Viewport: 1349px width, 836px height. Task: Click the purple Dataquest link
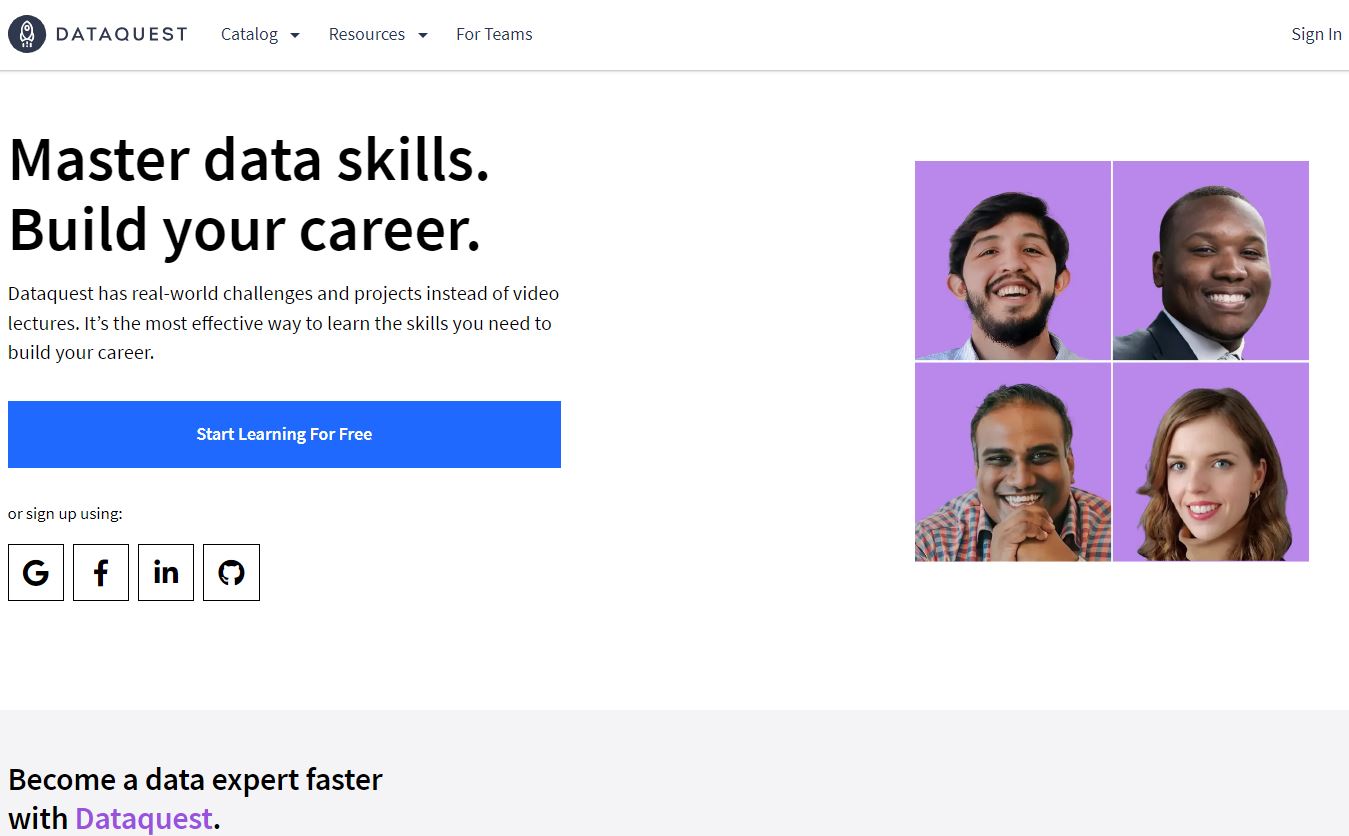144,818
